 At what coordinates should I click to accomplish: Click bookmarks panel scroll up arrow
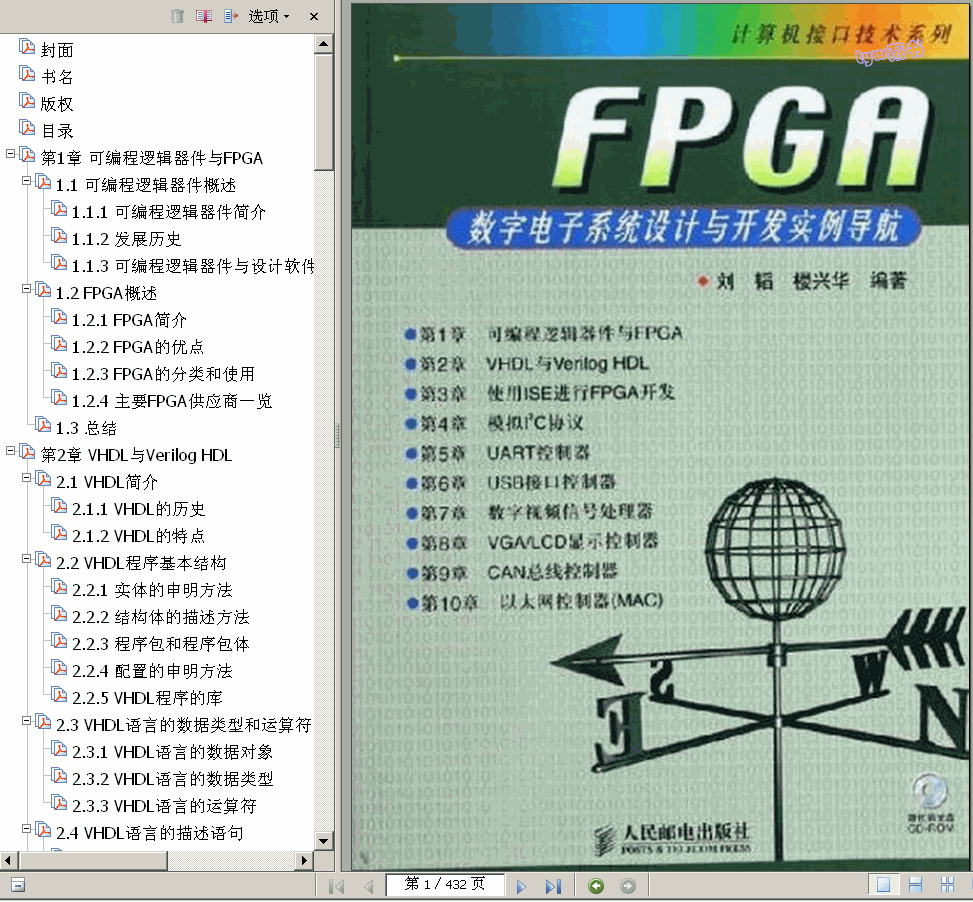[x=323, y=44]
